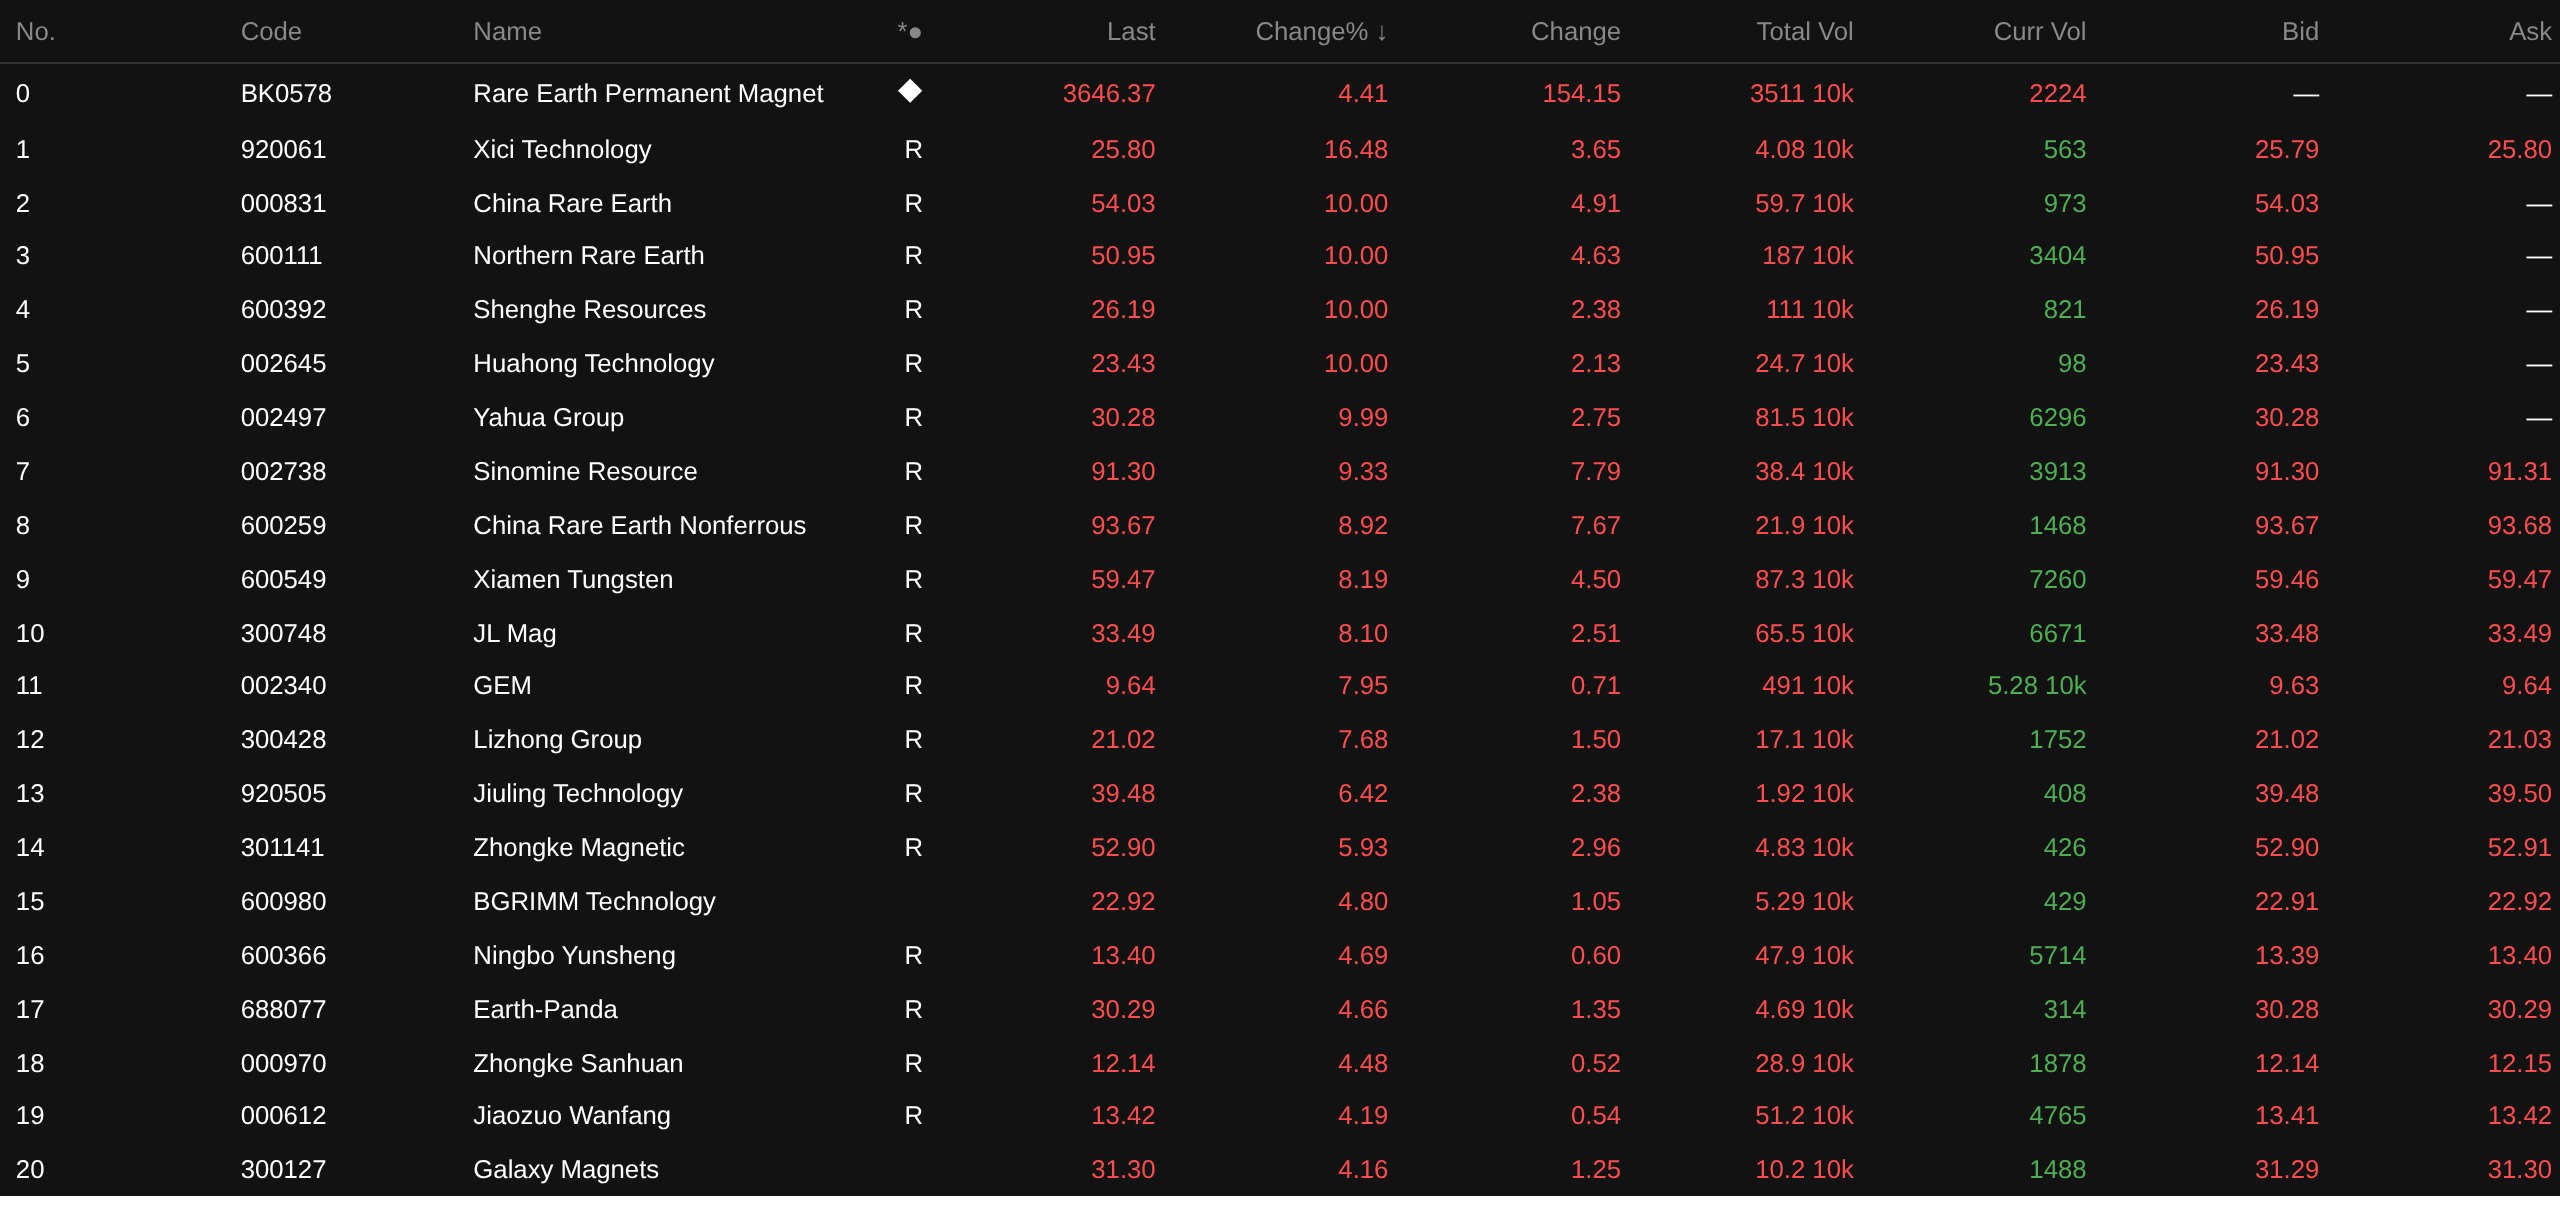The image size is (2560, 1212).
Task: Click the R marker for Xici Technology
Action: [x=912, y=150]
